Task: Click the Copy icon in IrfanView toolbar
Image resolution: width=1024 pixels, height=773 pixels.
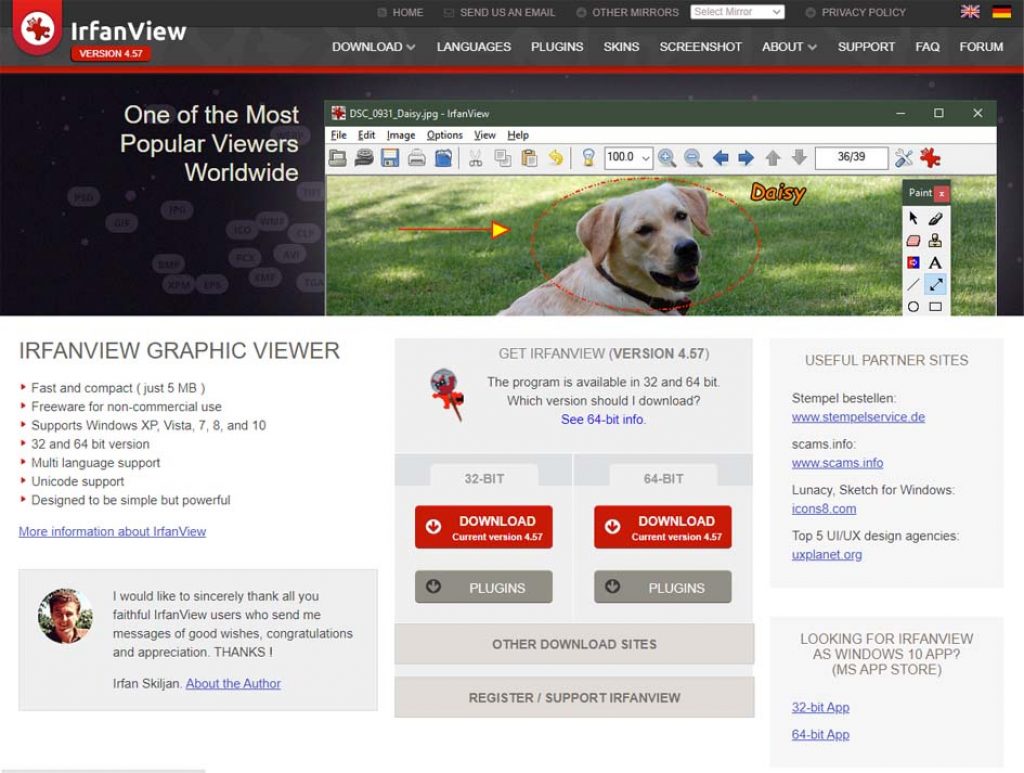Action: (x=502, y=158)
